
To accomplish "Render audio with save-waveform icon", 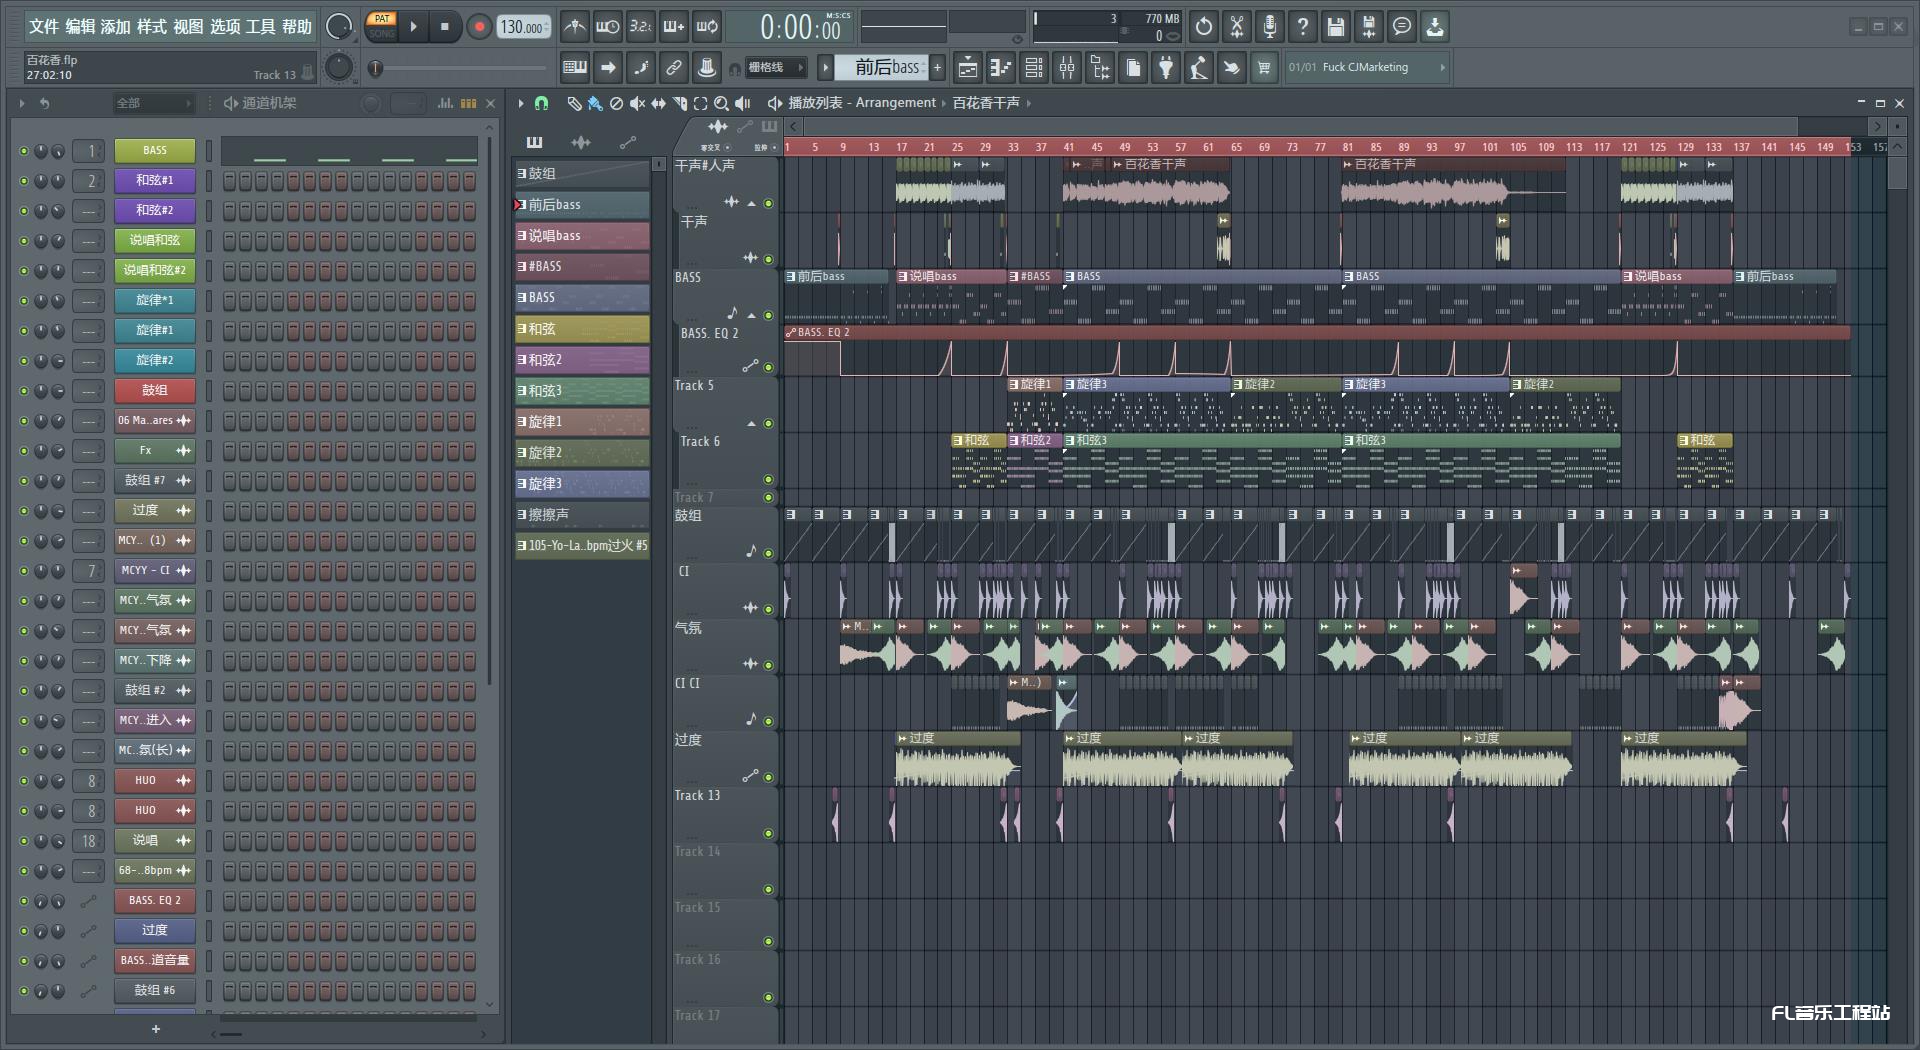I will 1369,27.
